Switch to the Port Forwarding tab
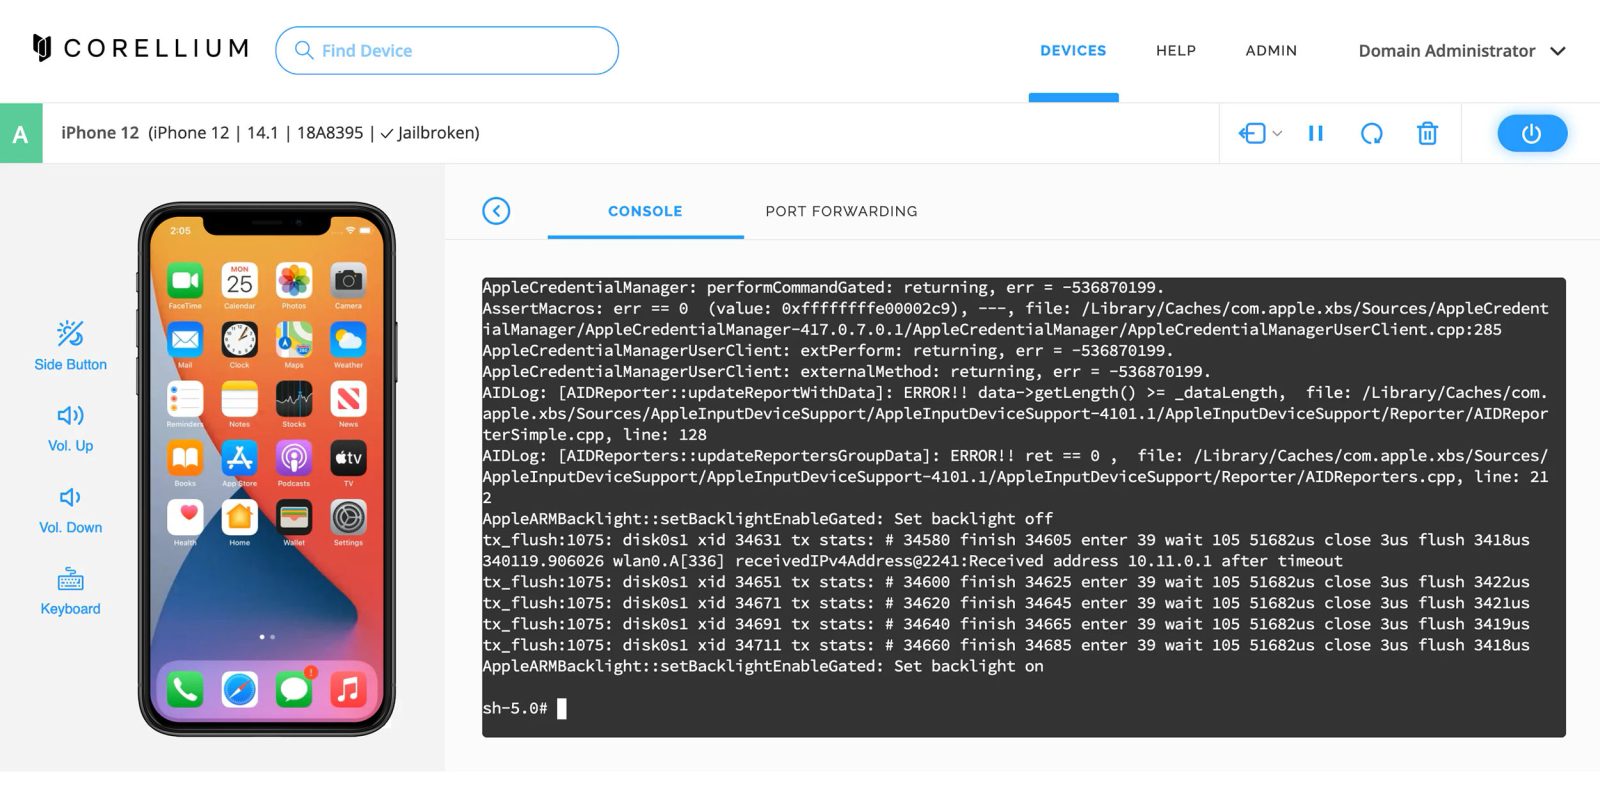This screenshot has height=800, width=1600. (841, 211)
